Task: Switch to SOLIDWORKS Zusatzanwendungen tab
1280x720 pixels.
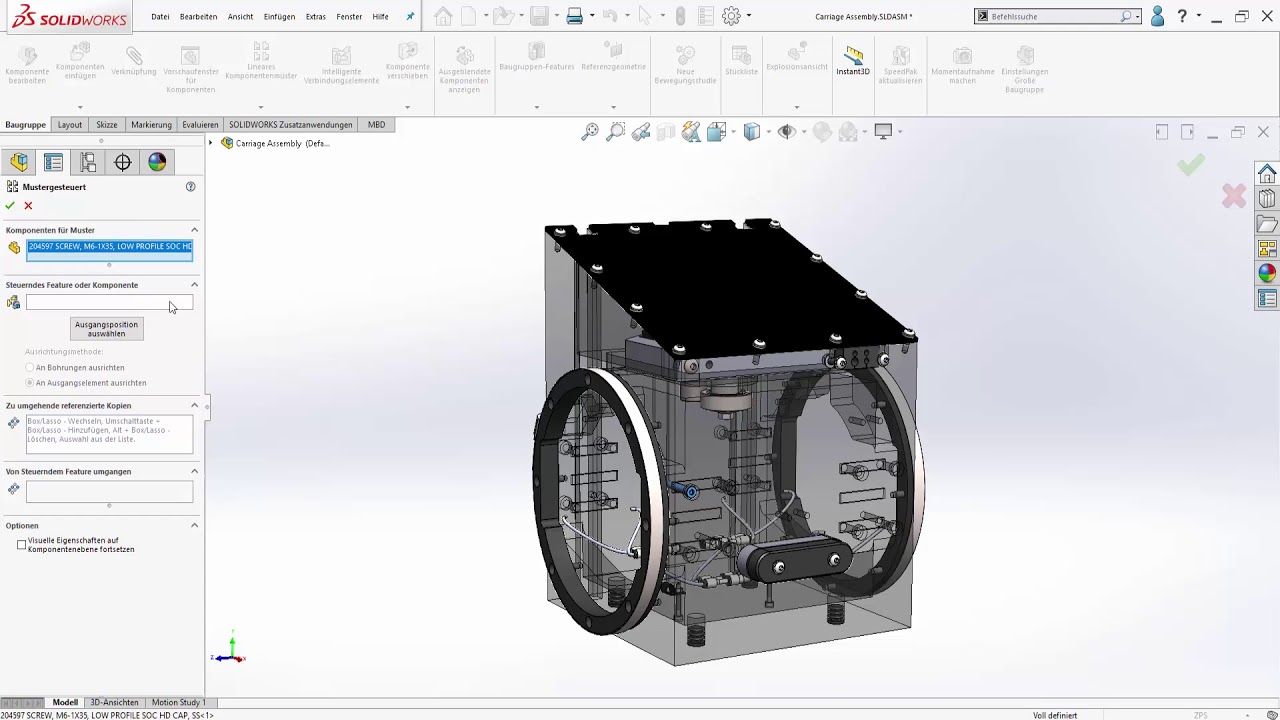Action: click(290, 125)
